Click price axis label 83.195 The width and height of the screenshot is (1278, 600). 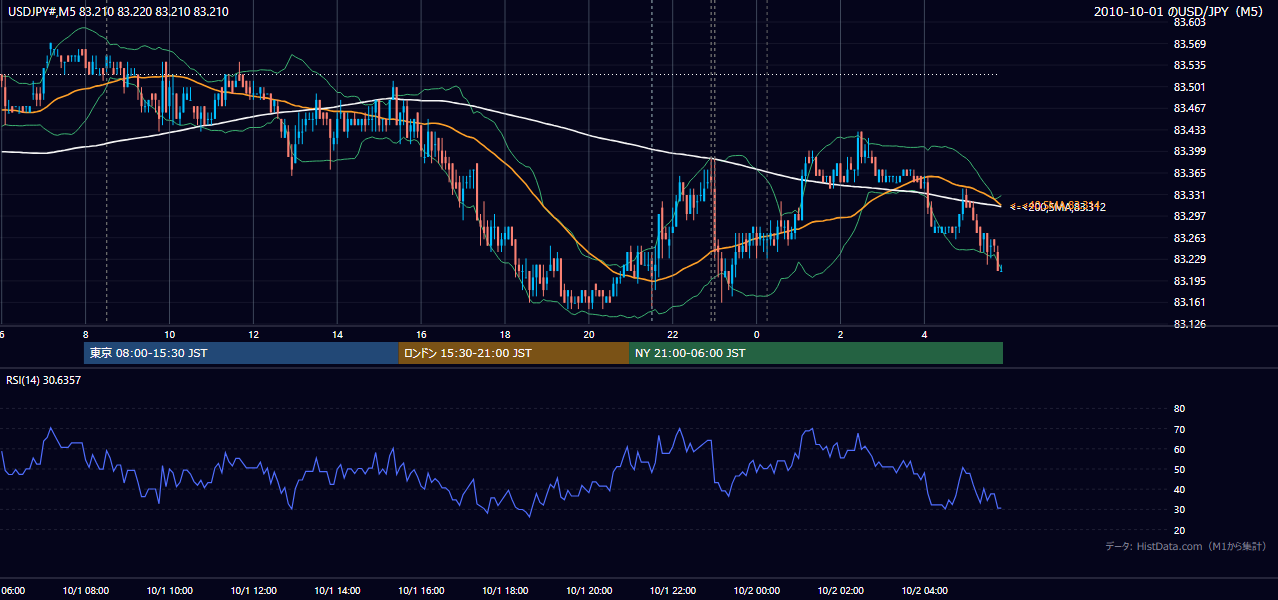coord(1189,282)
